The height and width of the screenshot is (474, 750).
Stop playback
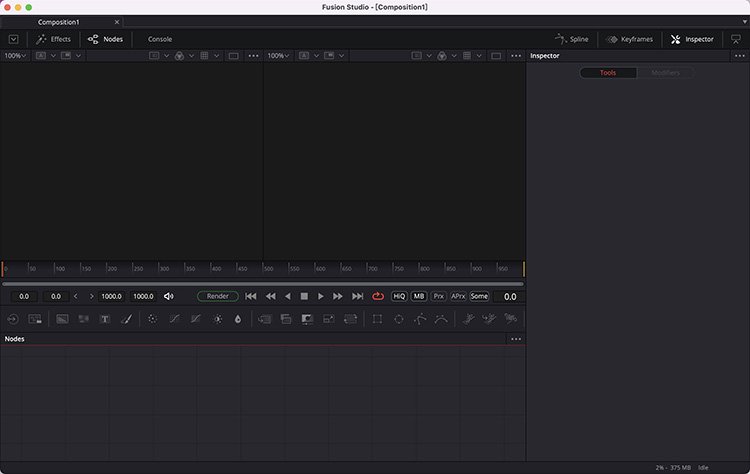304,297
